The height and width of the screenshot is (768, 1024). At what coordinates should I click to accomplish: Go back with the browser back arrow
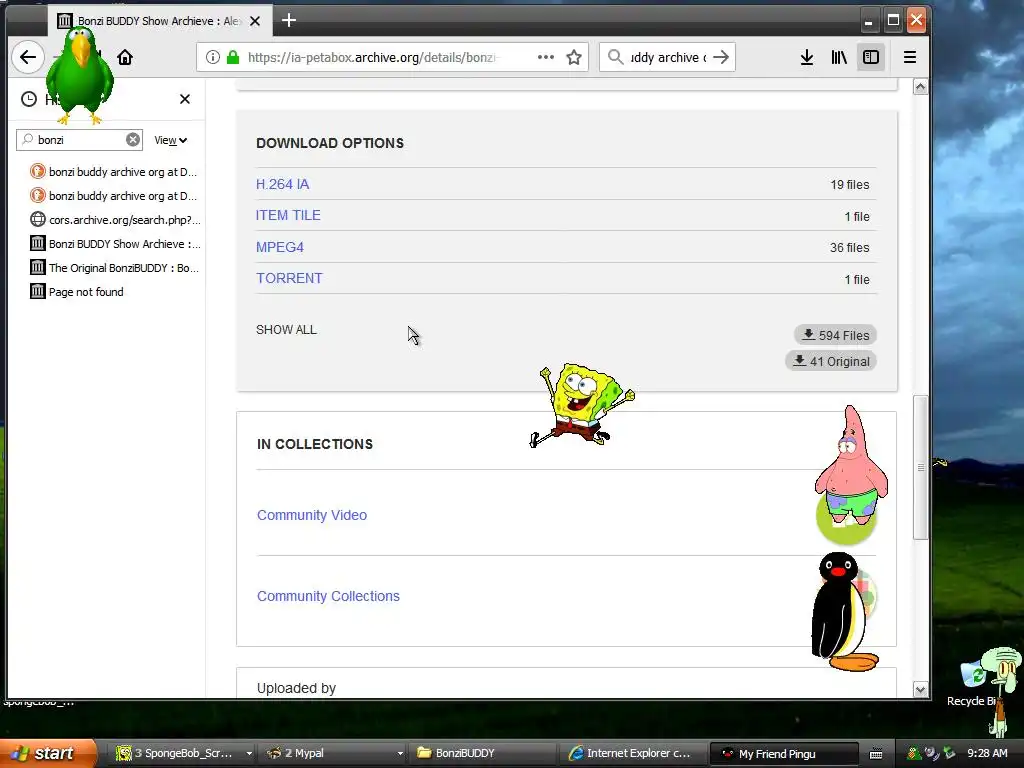point(27,57)
